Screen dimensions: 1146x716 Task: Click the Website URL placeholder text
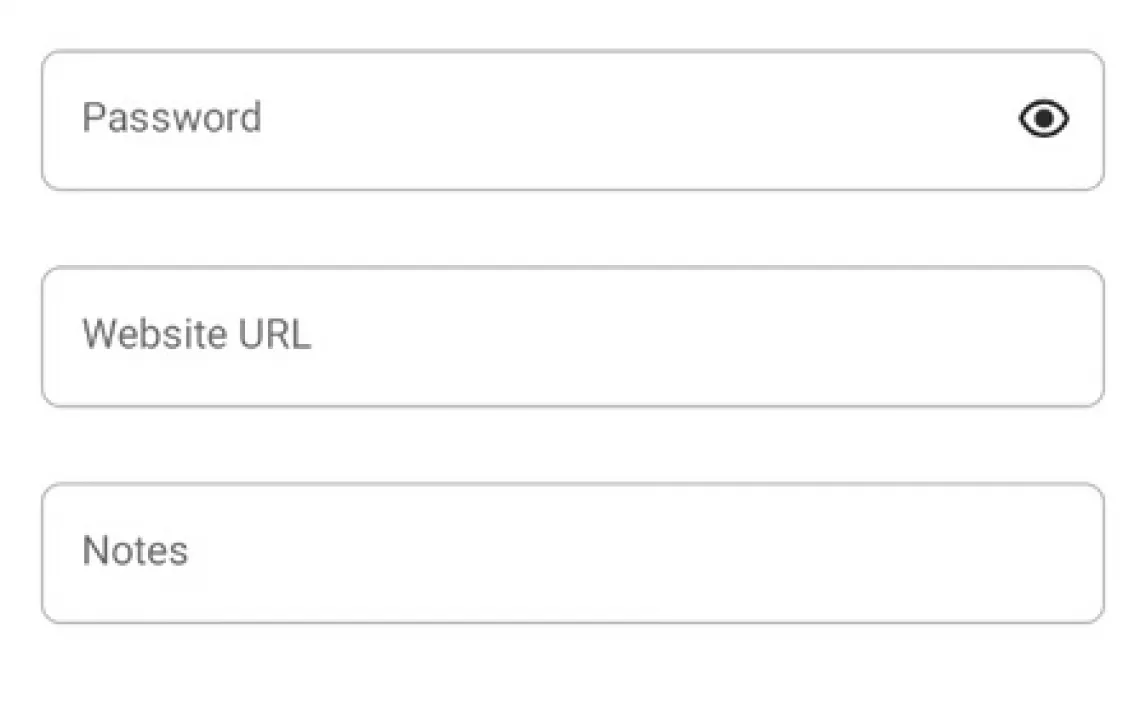coord(196,334)
